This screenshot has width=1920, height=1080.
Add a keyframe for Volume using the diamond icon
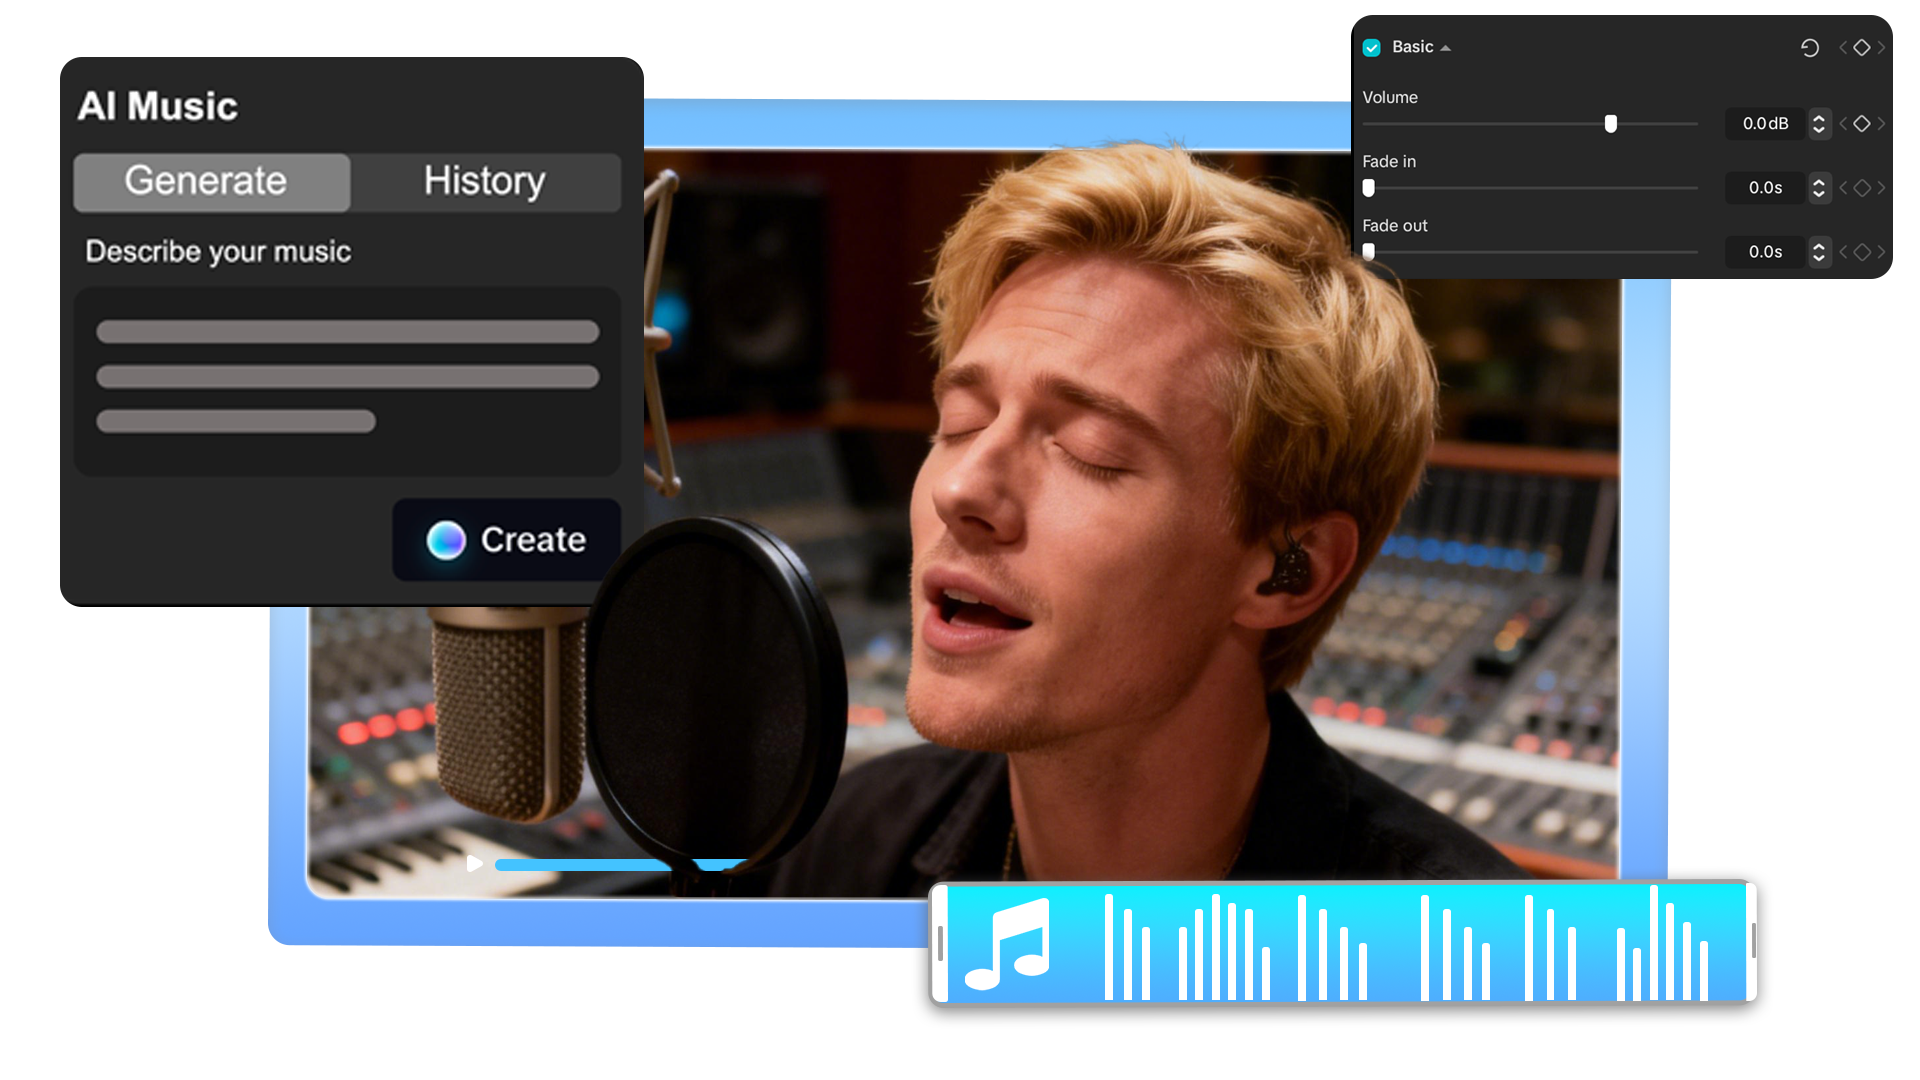tap(1862, 123)
